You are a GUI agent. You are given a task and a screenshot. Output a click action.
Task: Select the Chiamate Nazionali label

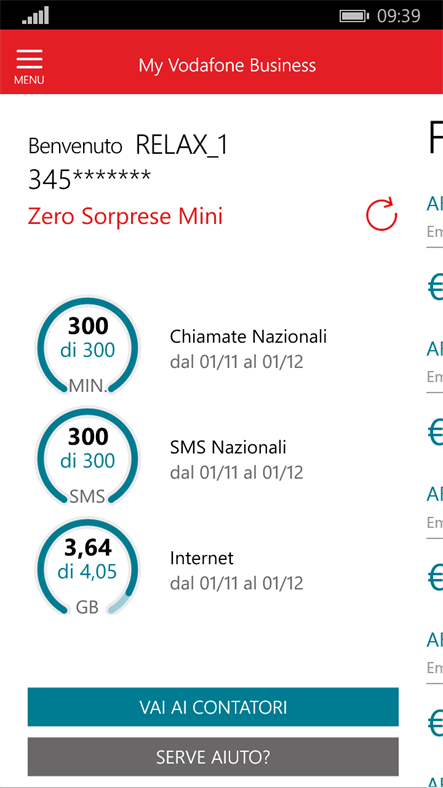tap(248, 336)
